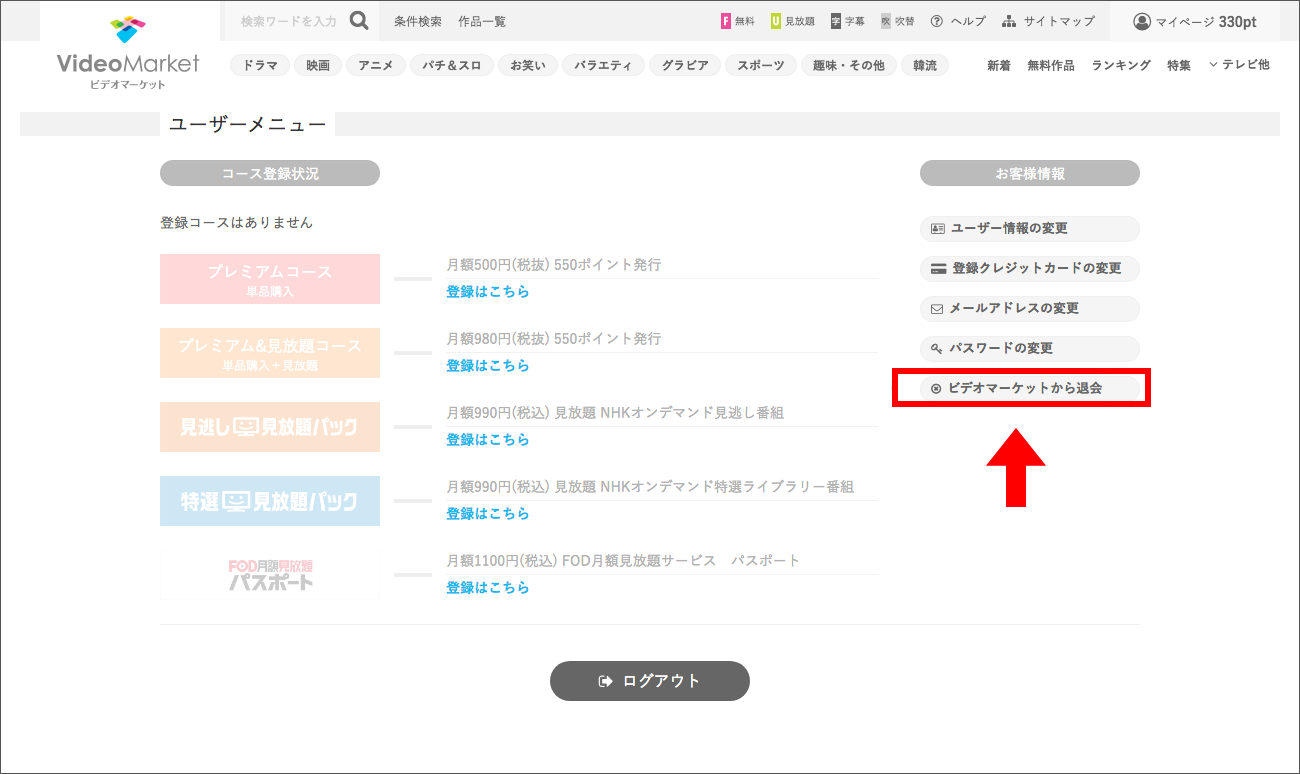Select the パチ&スロ category

452,65
